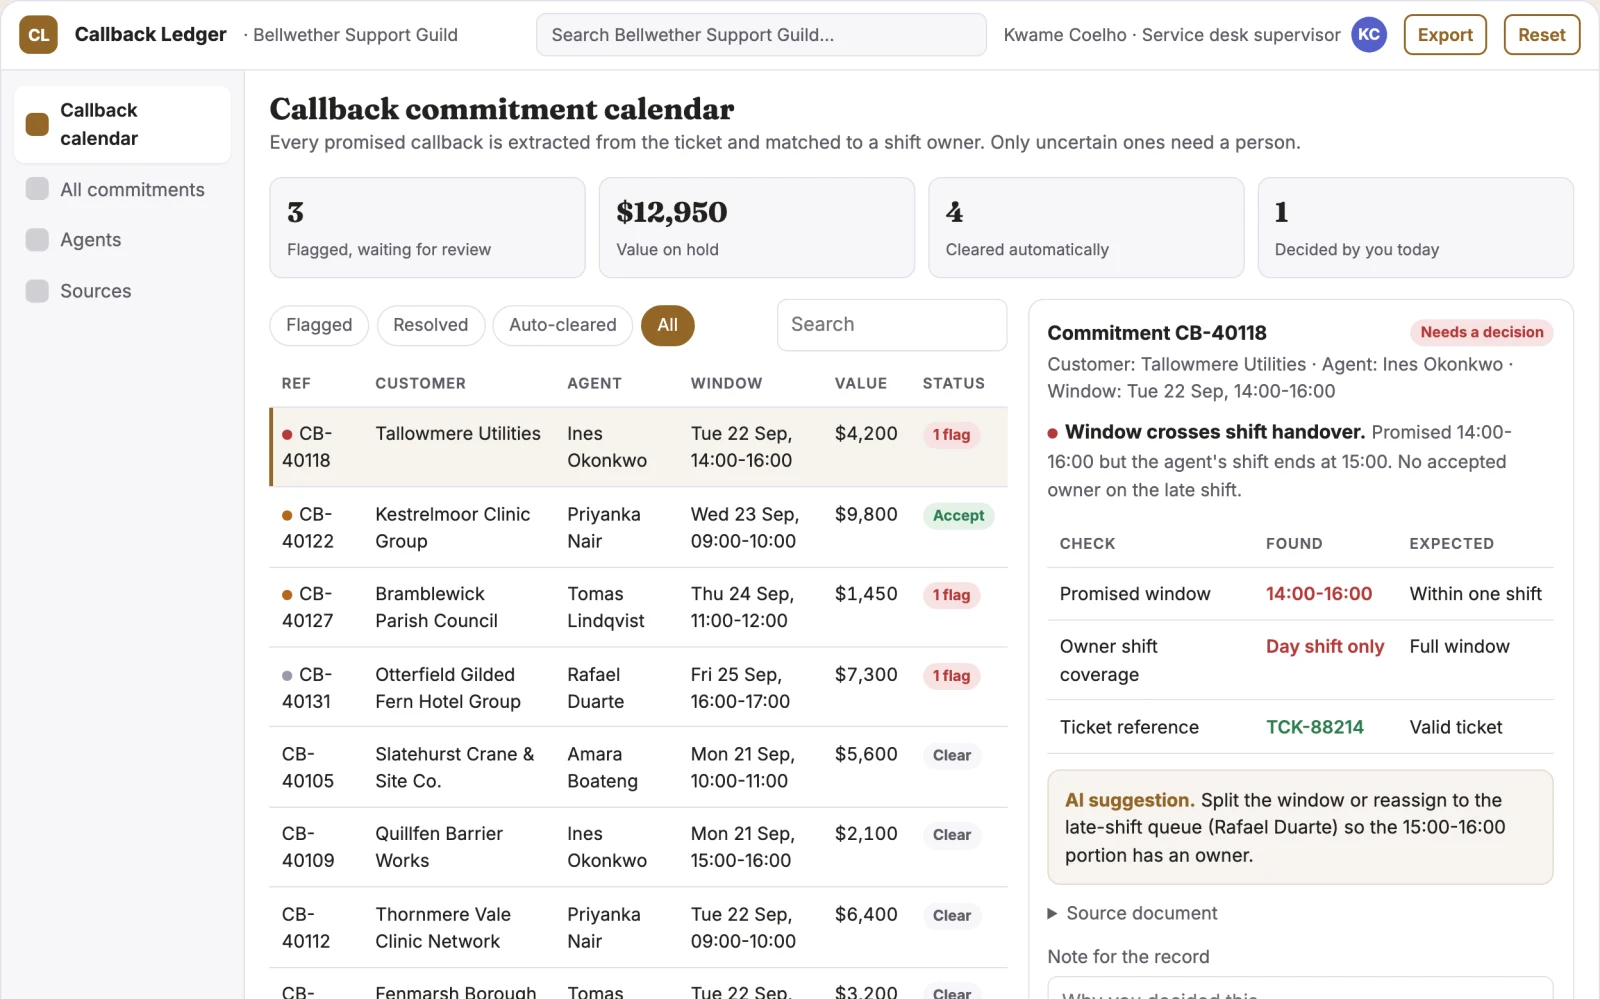The height and width of the screenshot is (999, 1600).
Task: Click the $12,950 Value on hold card
Action: 757,228
